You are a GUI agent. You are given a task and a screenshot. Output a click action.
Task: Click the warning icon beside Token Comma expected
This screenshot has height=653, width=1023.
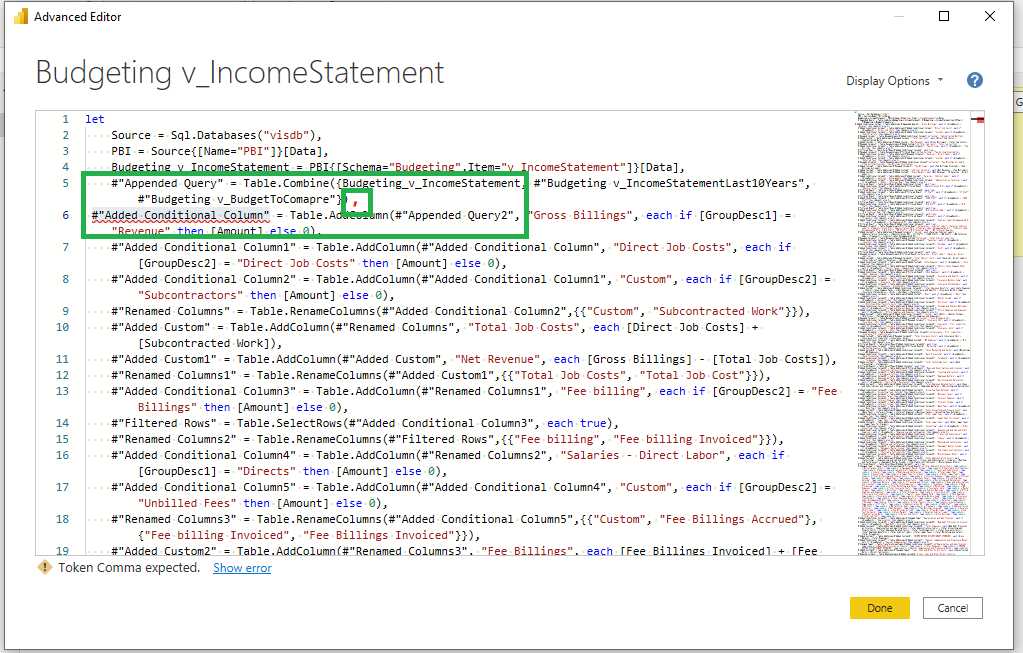(x=44, y=568)
